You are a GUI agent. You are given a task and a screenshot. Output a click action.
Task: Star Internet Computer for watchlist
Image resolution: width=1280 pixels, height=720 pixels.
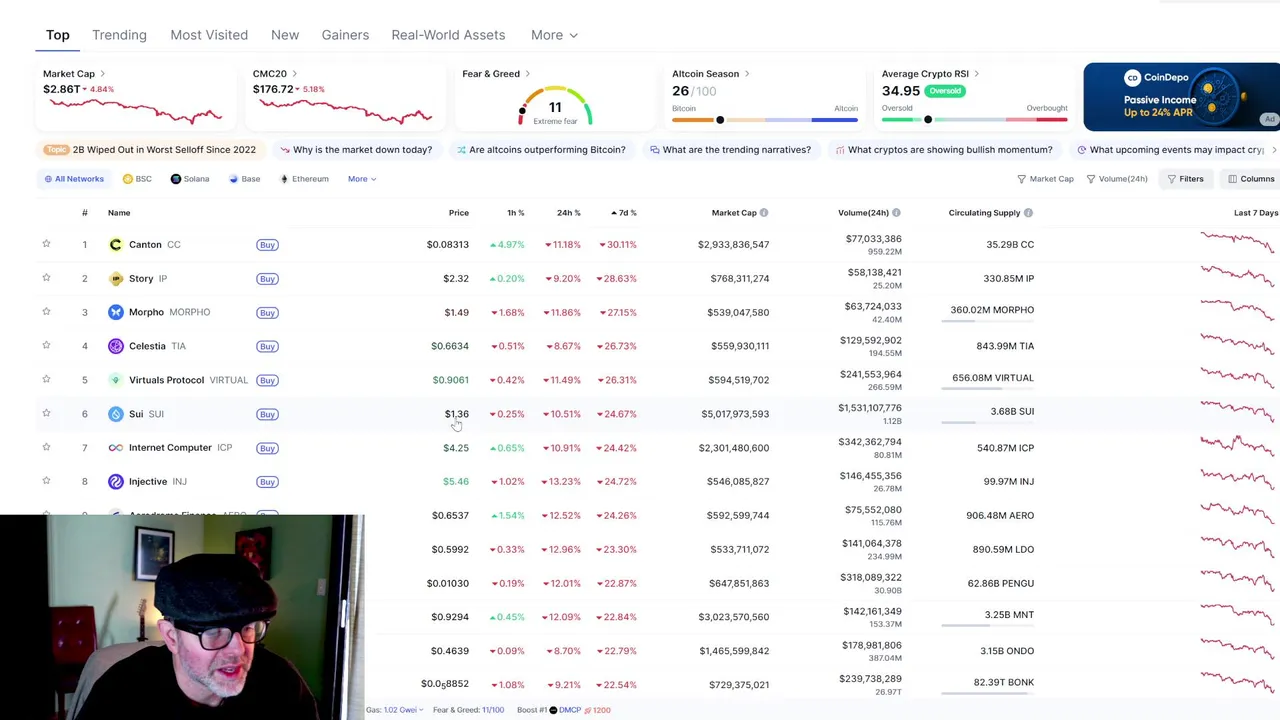(x=46, y=447)
